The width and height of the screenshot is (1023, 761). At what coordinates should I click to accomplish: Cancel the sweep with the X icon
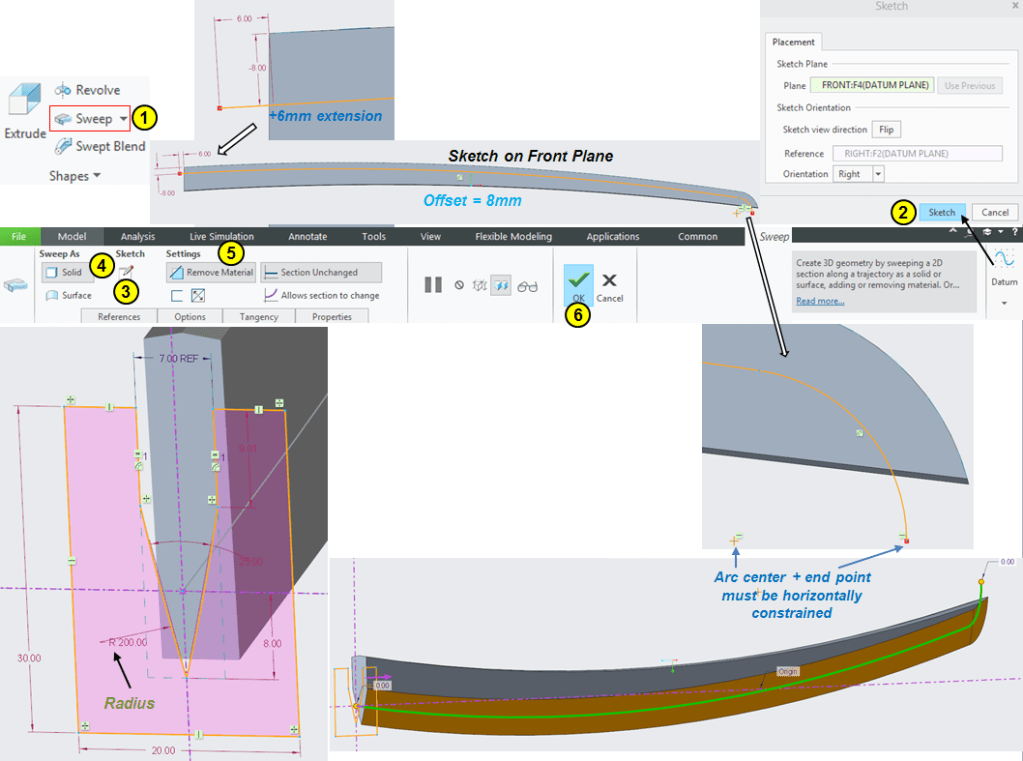coord(609,282)
